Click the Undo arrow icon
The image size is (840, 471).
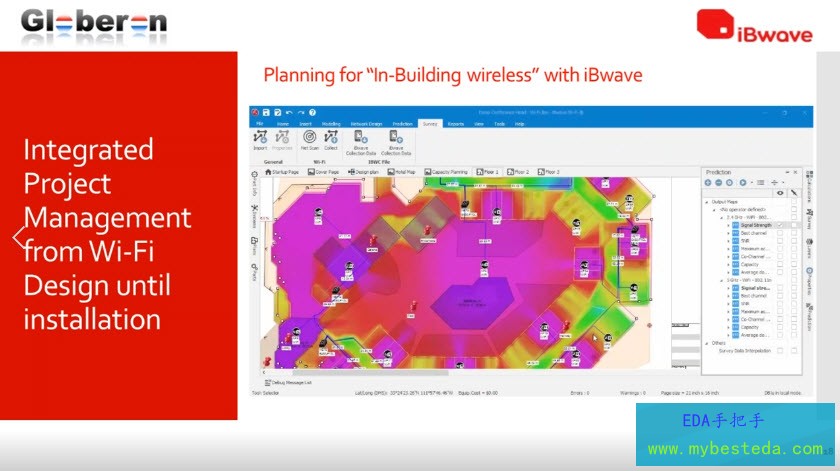click(x=289, y=112)
